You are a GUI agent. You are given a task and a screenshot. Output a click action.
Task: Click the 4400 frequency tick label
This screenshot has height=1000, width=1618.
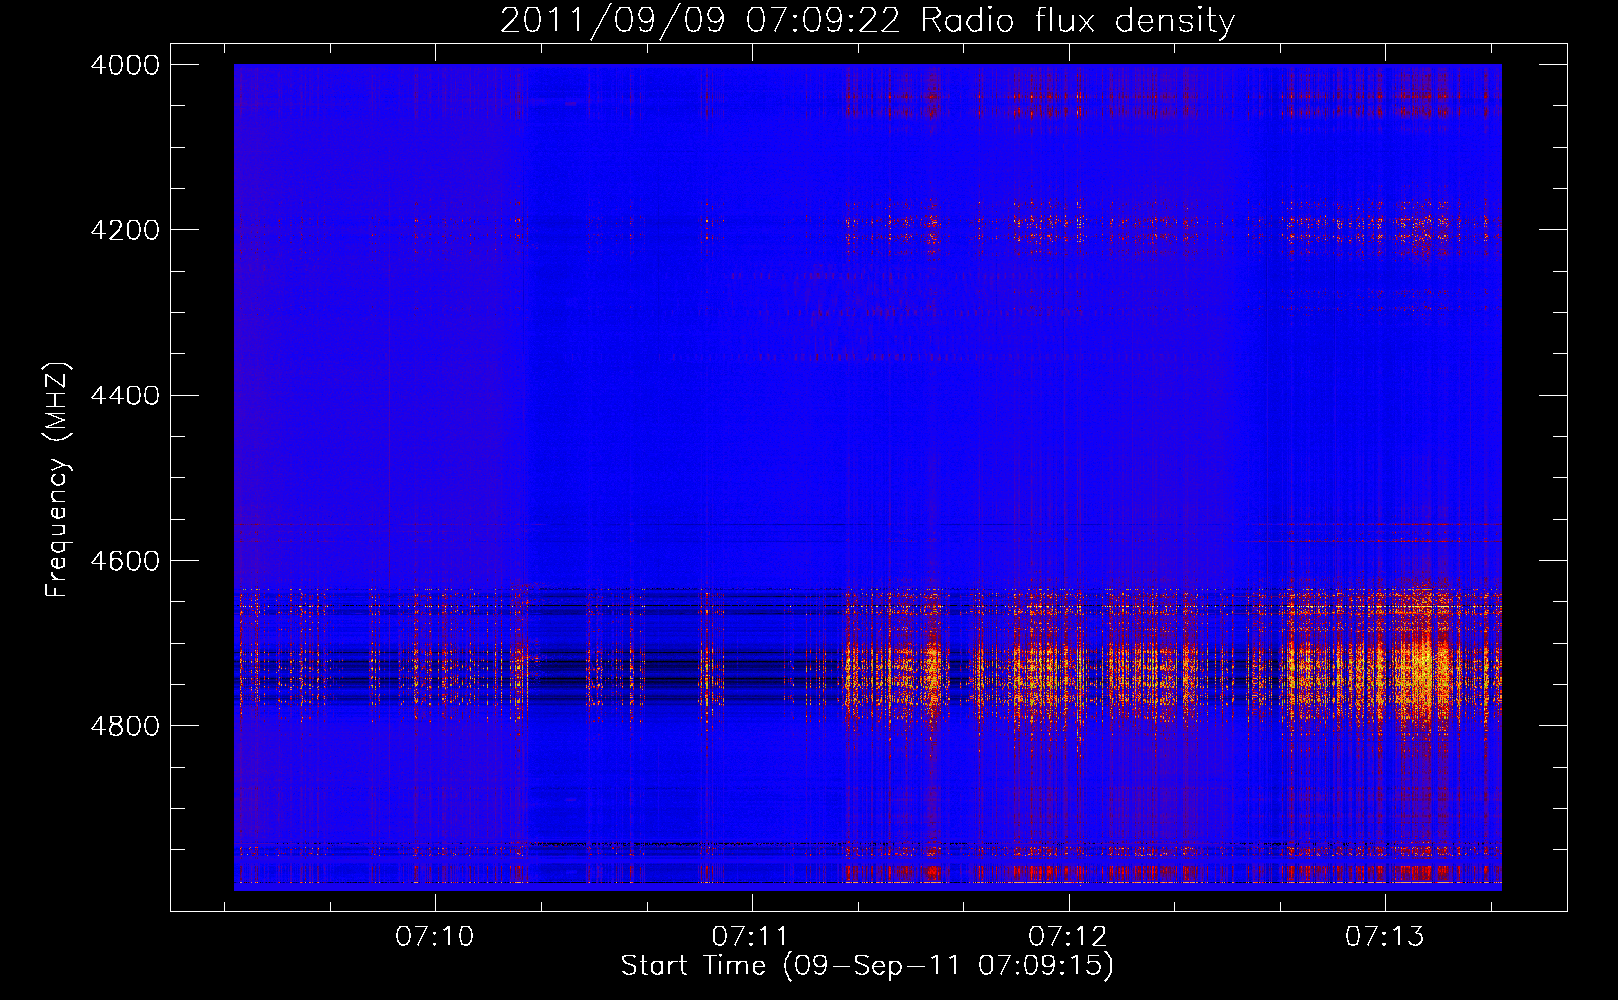(x=125, y=396)
